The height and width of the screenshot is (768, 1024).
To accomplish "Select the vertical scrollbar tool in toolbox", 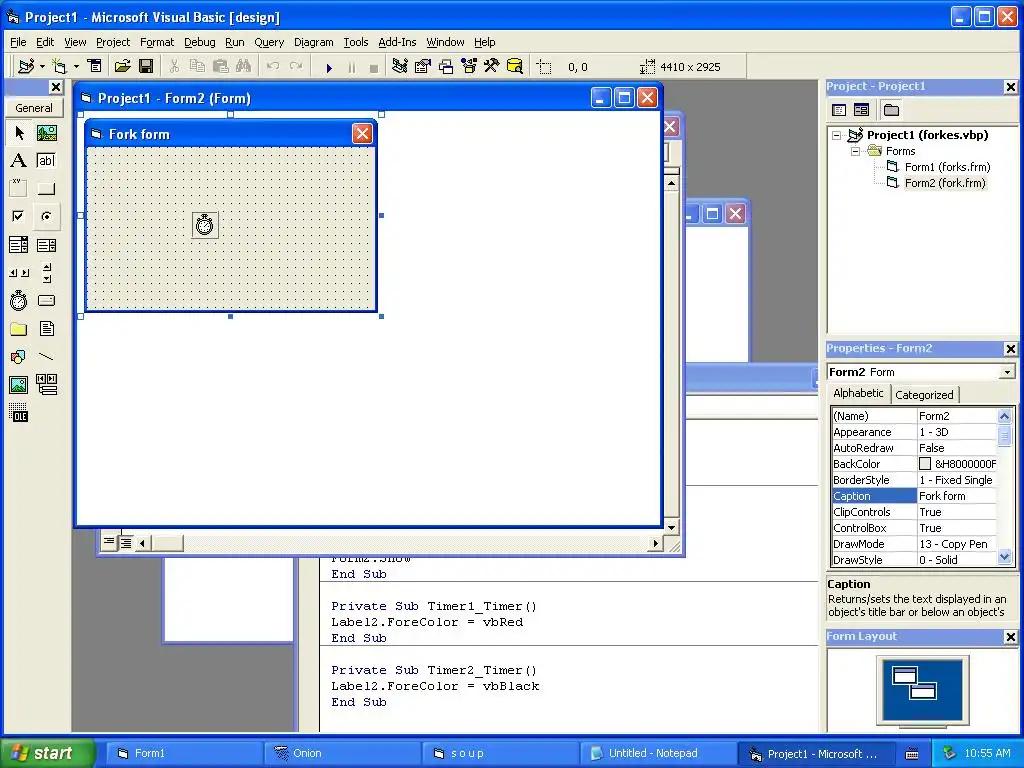I will pos(46,273).
